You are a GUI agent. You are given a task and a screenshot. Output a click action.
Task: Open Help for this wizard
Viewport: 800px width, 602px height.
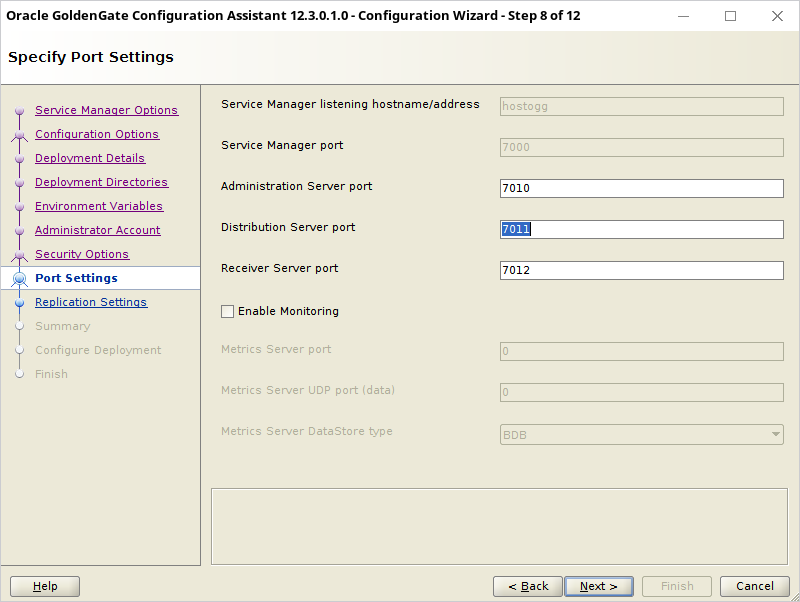tap(45, 586)
